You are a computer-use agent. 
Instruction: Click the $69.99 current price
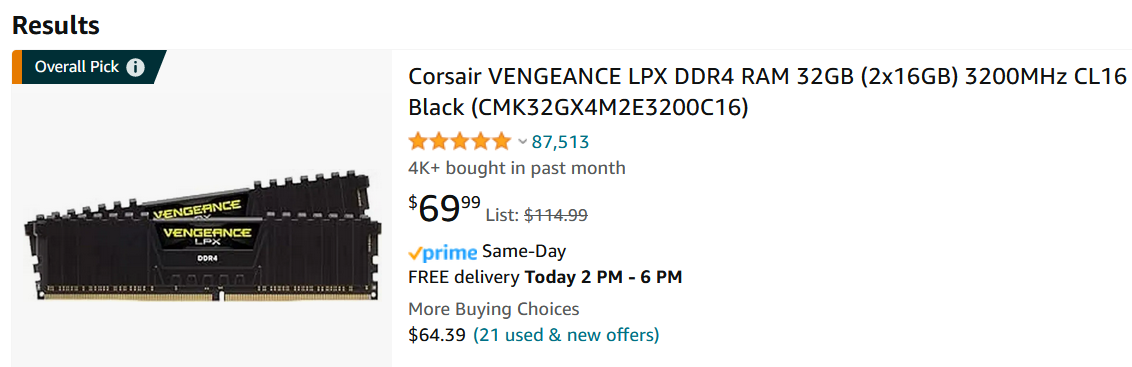point(445,209)
